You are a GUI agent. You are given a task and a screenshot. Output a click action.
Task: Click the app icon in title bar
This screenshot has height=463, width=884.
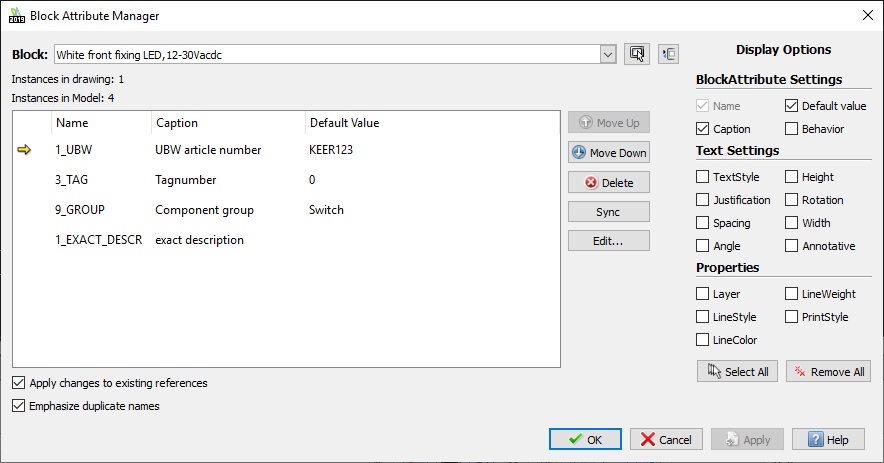point(15,15)
